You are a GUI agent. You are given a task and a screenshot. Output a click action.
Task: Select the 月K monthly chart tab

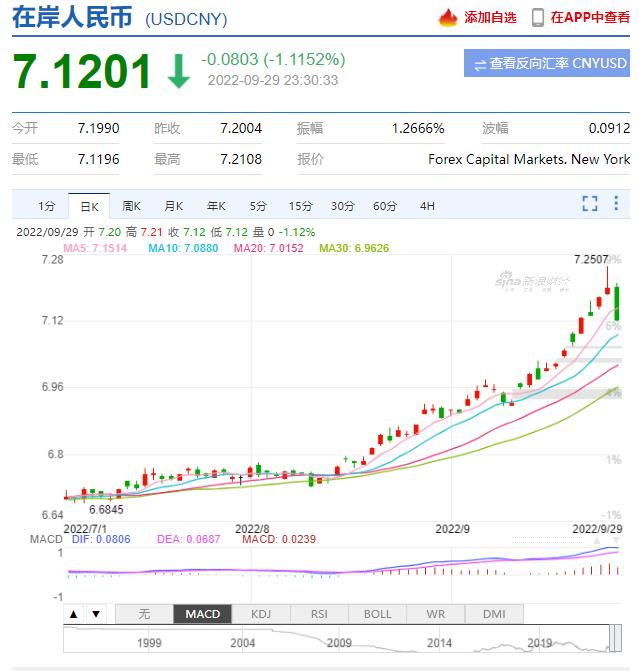pos(173,206)
